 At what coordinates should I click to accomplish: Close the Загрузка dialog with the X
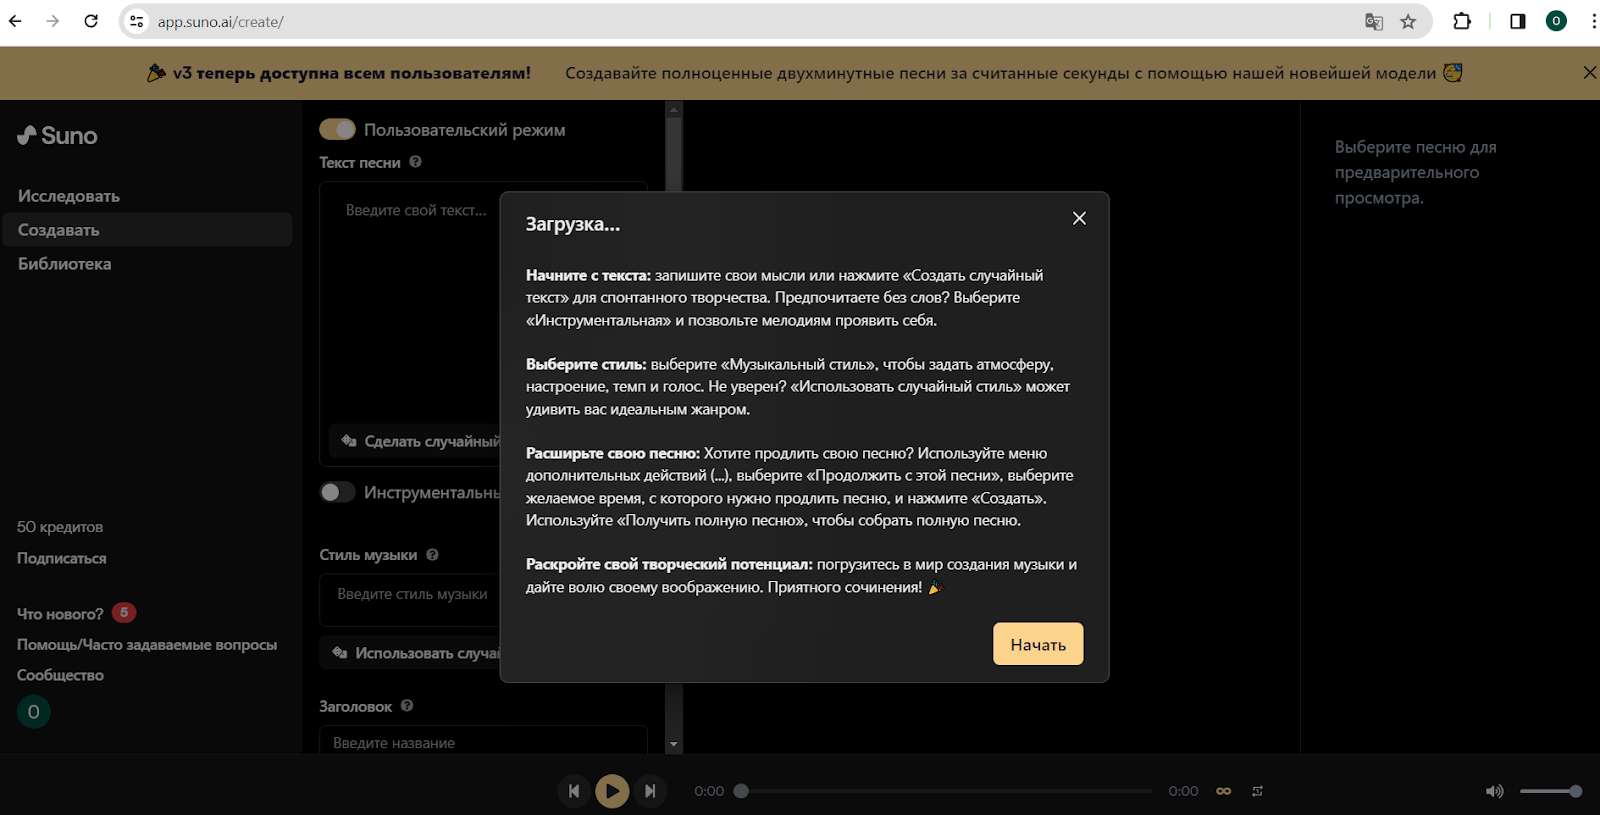(1079, 218)
